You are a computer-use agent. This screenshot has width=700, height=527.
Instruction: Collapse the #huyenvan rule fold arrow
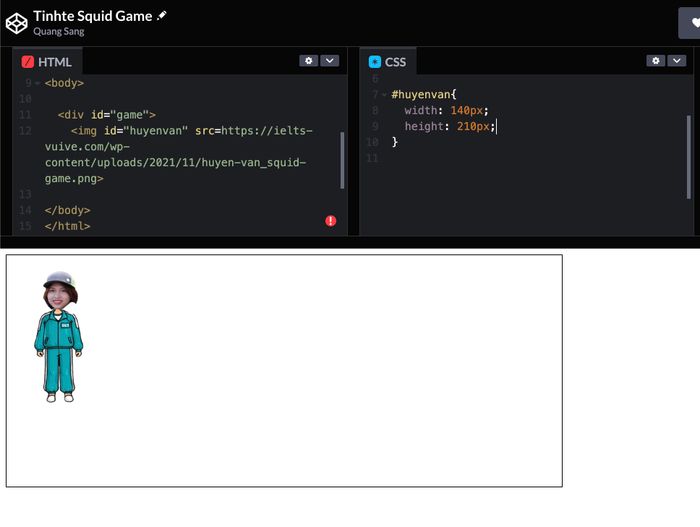coord(384,94)
